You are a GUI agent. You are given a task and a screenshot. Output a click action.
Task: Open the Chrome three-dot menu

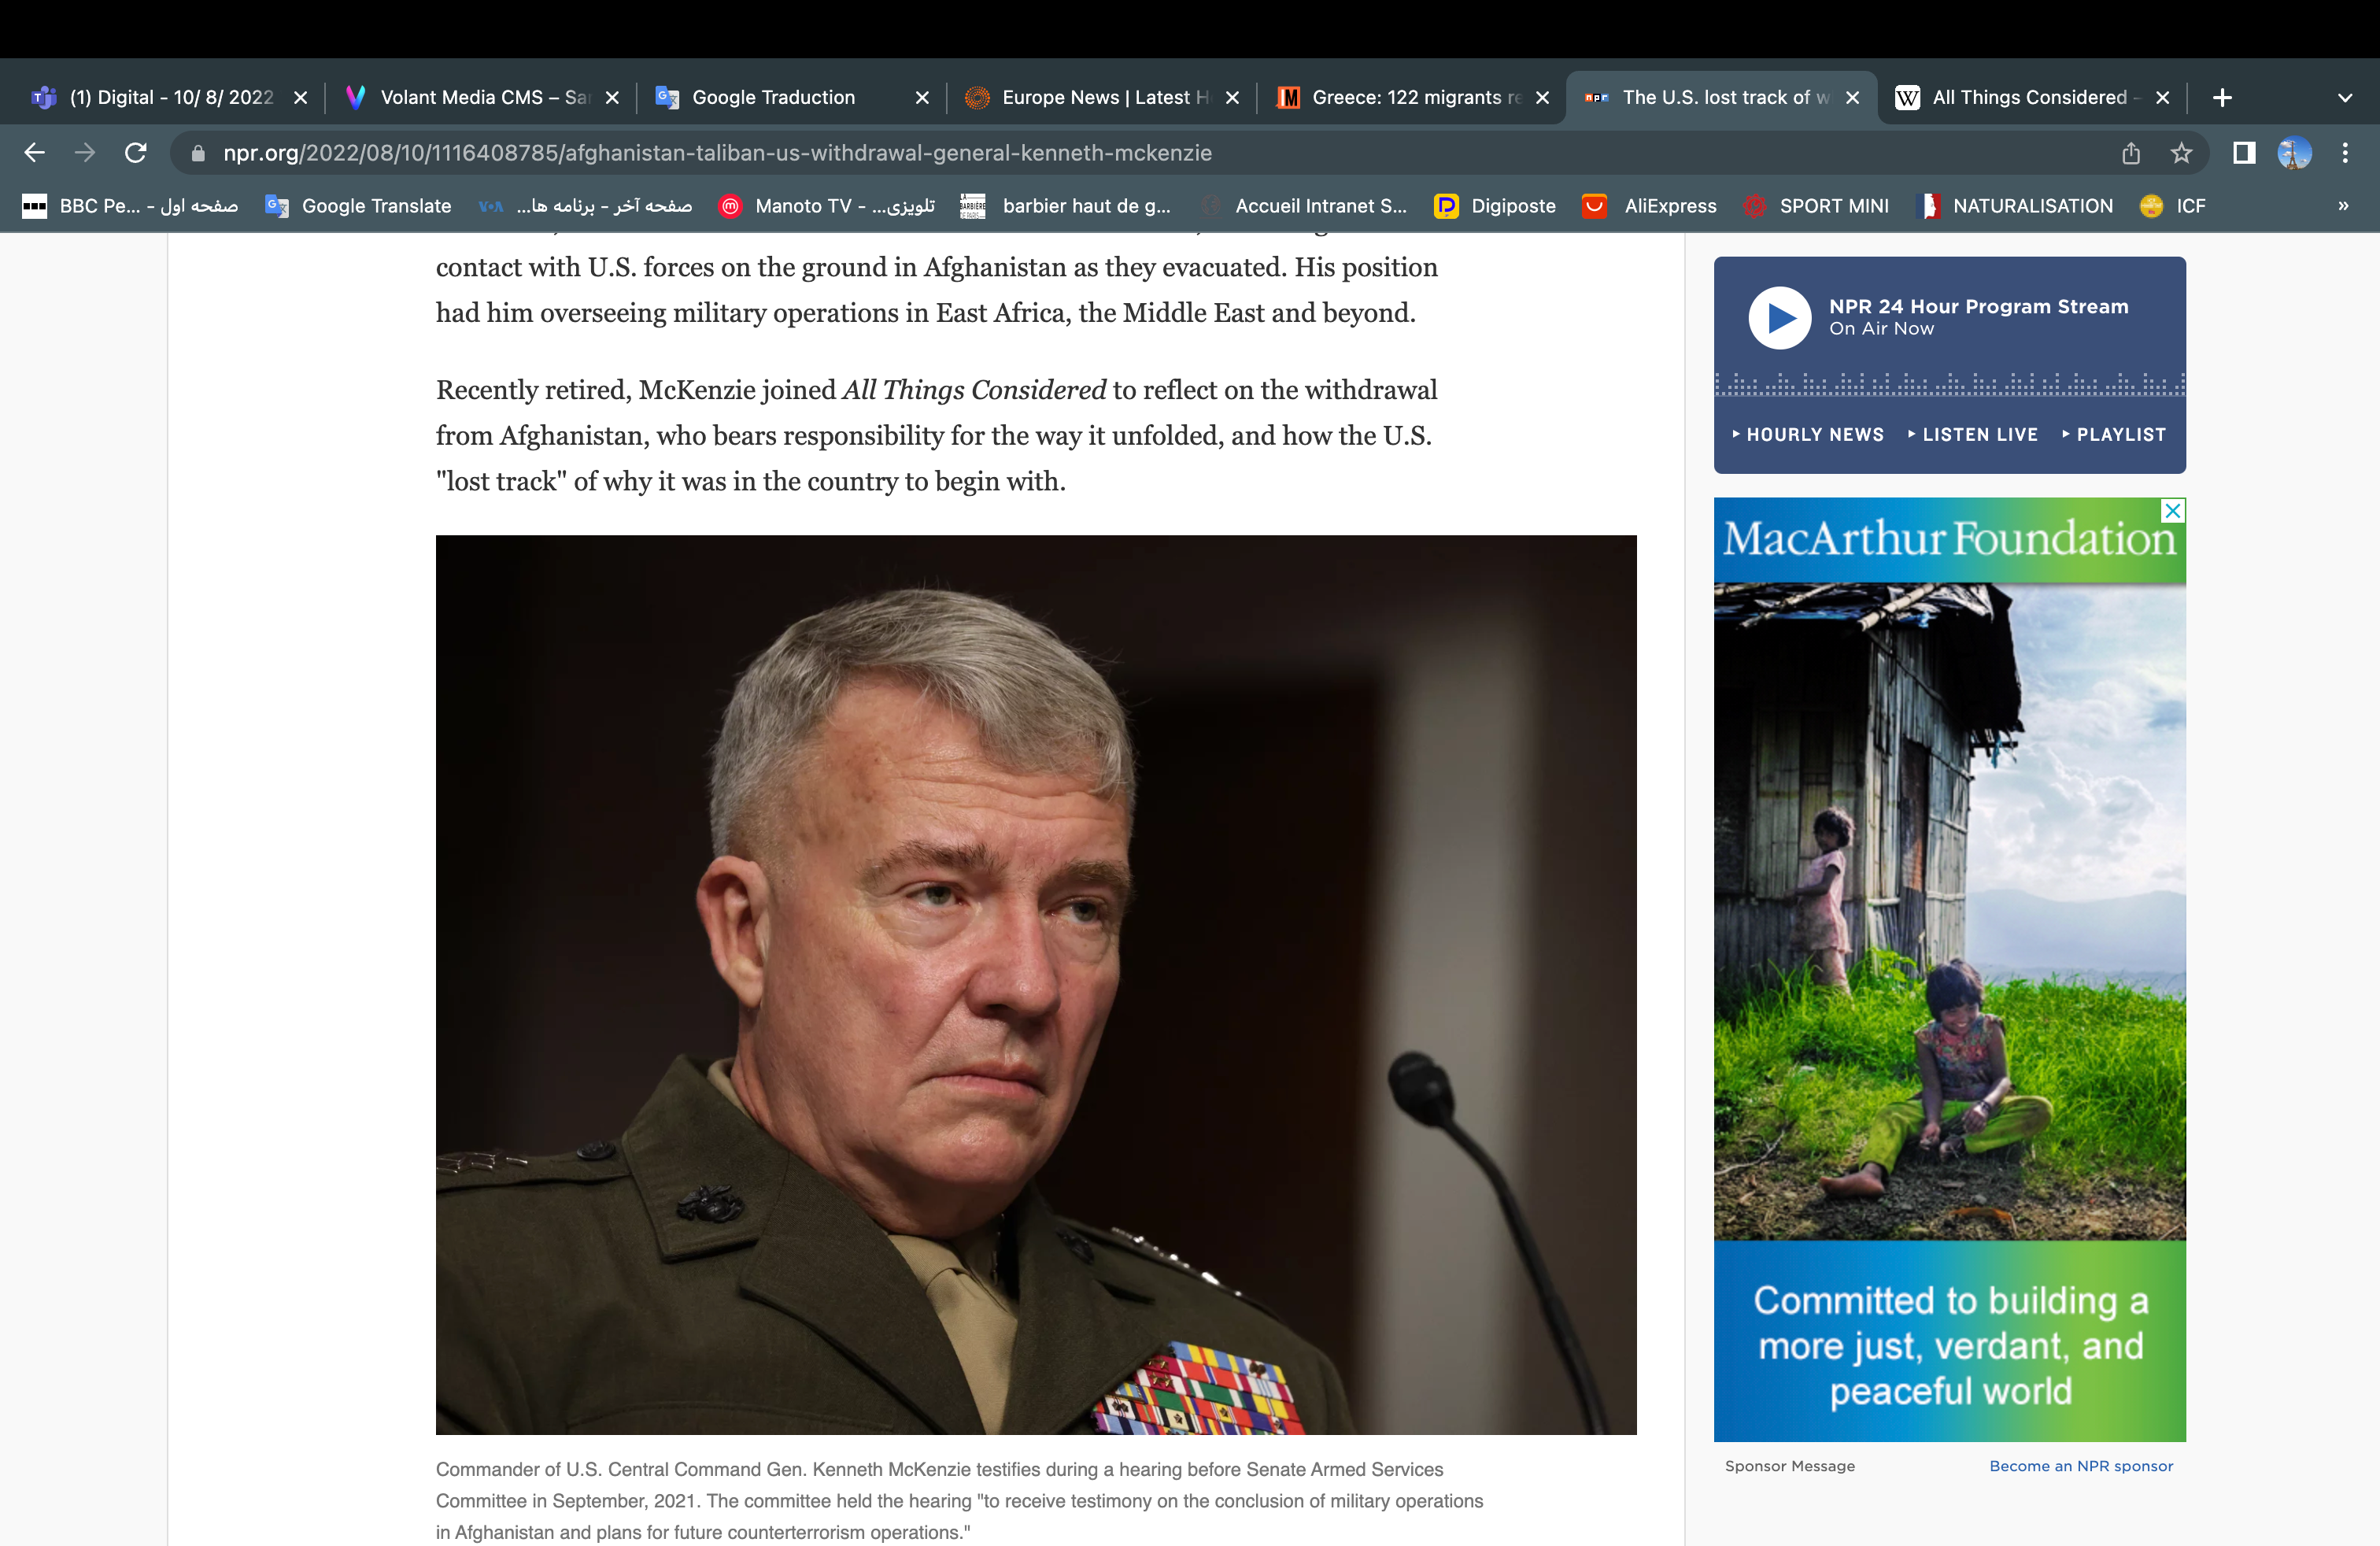(x=2345, y=153)
